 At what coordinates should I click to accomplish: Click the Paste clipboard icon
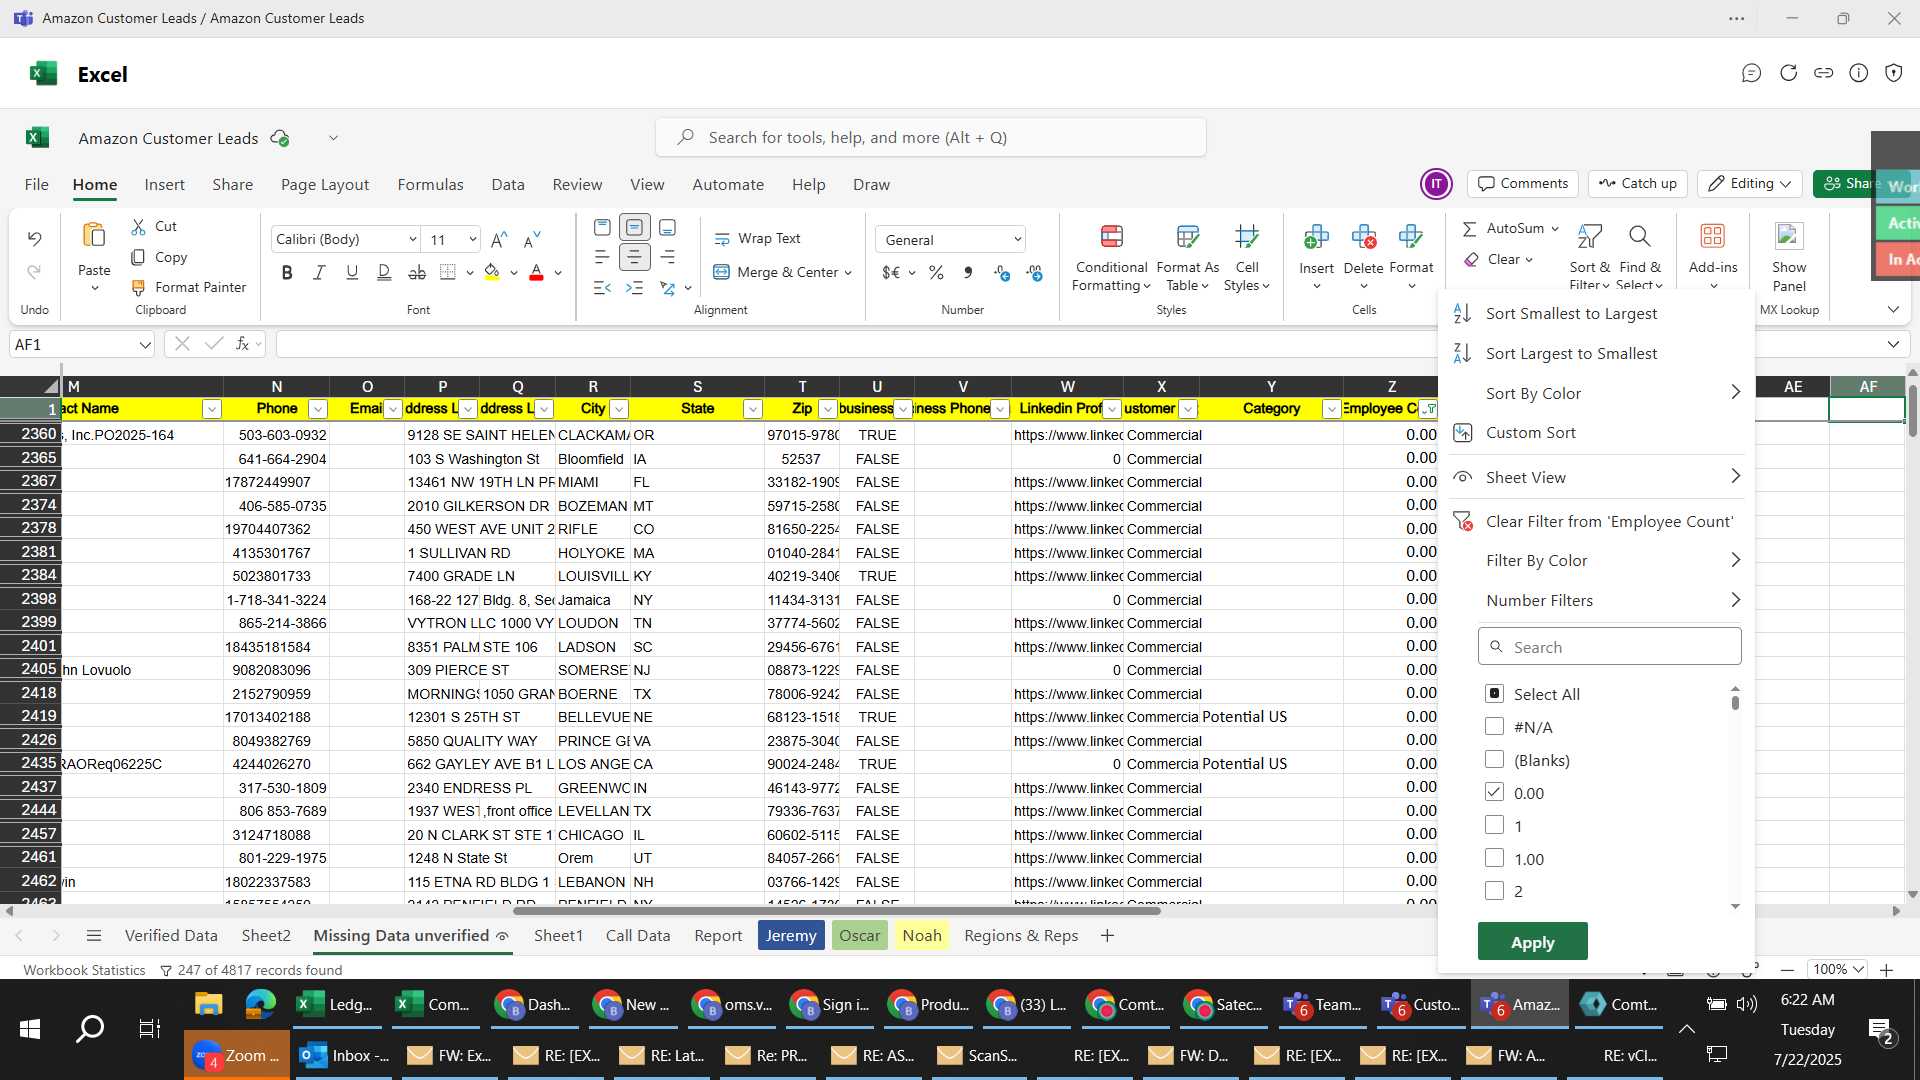pyautogui.click(x=94, y=236)
